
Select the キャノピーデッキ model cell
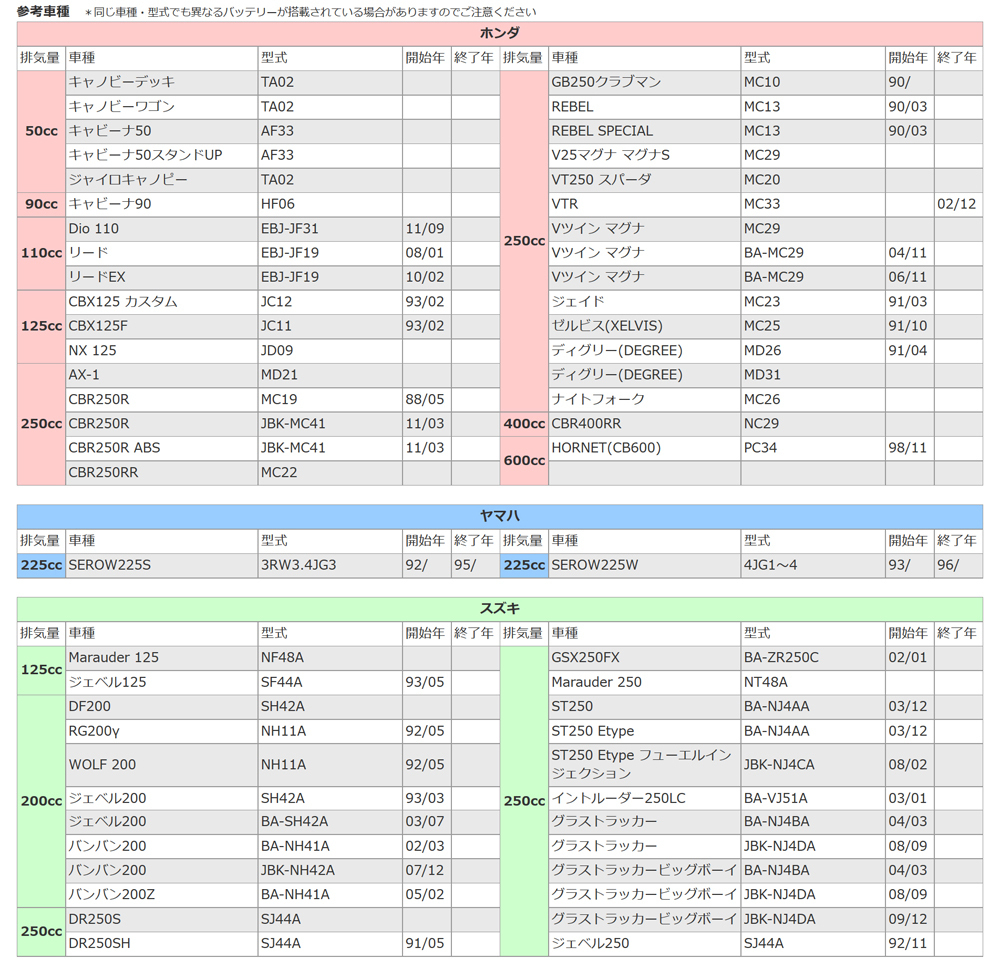(x=162, y=82)
